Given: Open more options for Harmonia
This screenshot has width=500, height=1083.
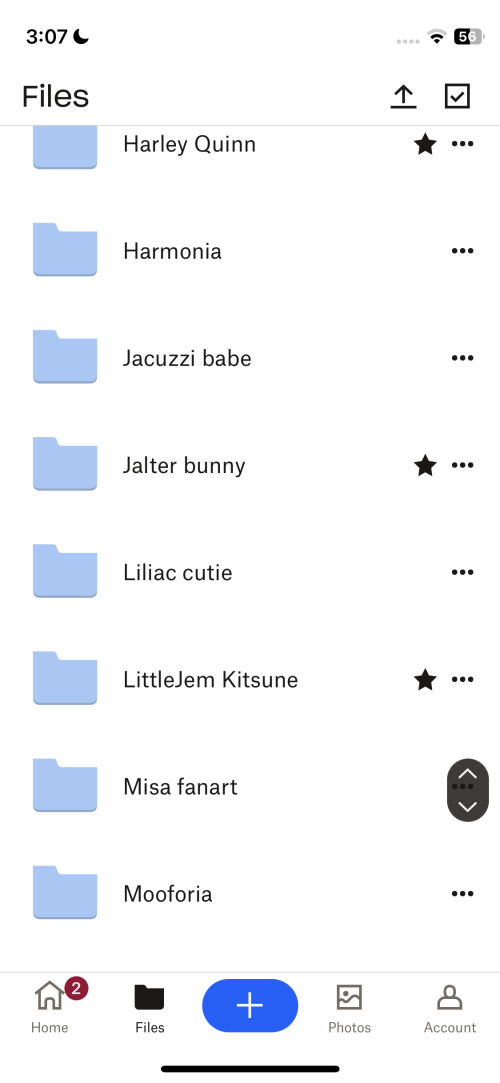Looking at the screenshot, I should [462, 251].
